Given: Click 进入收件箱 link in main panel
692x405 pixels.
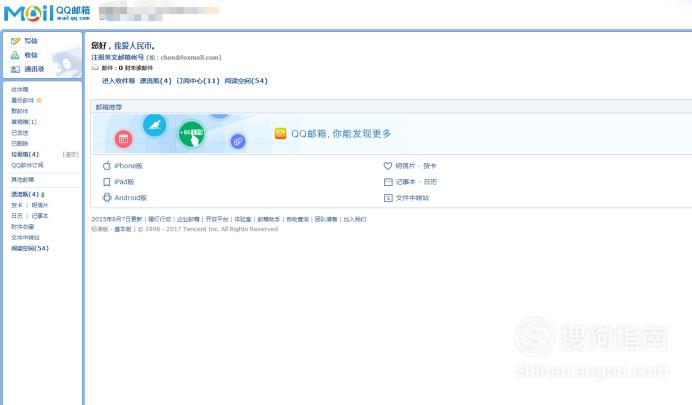Looking at the screenshot, I should point(118,81).
